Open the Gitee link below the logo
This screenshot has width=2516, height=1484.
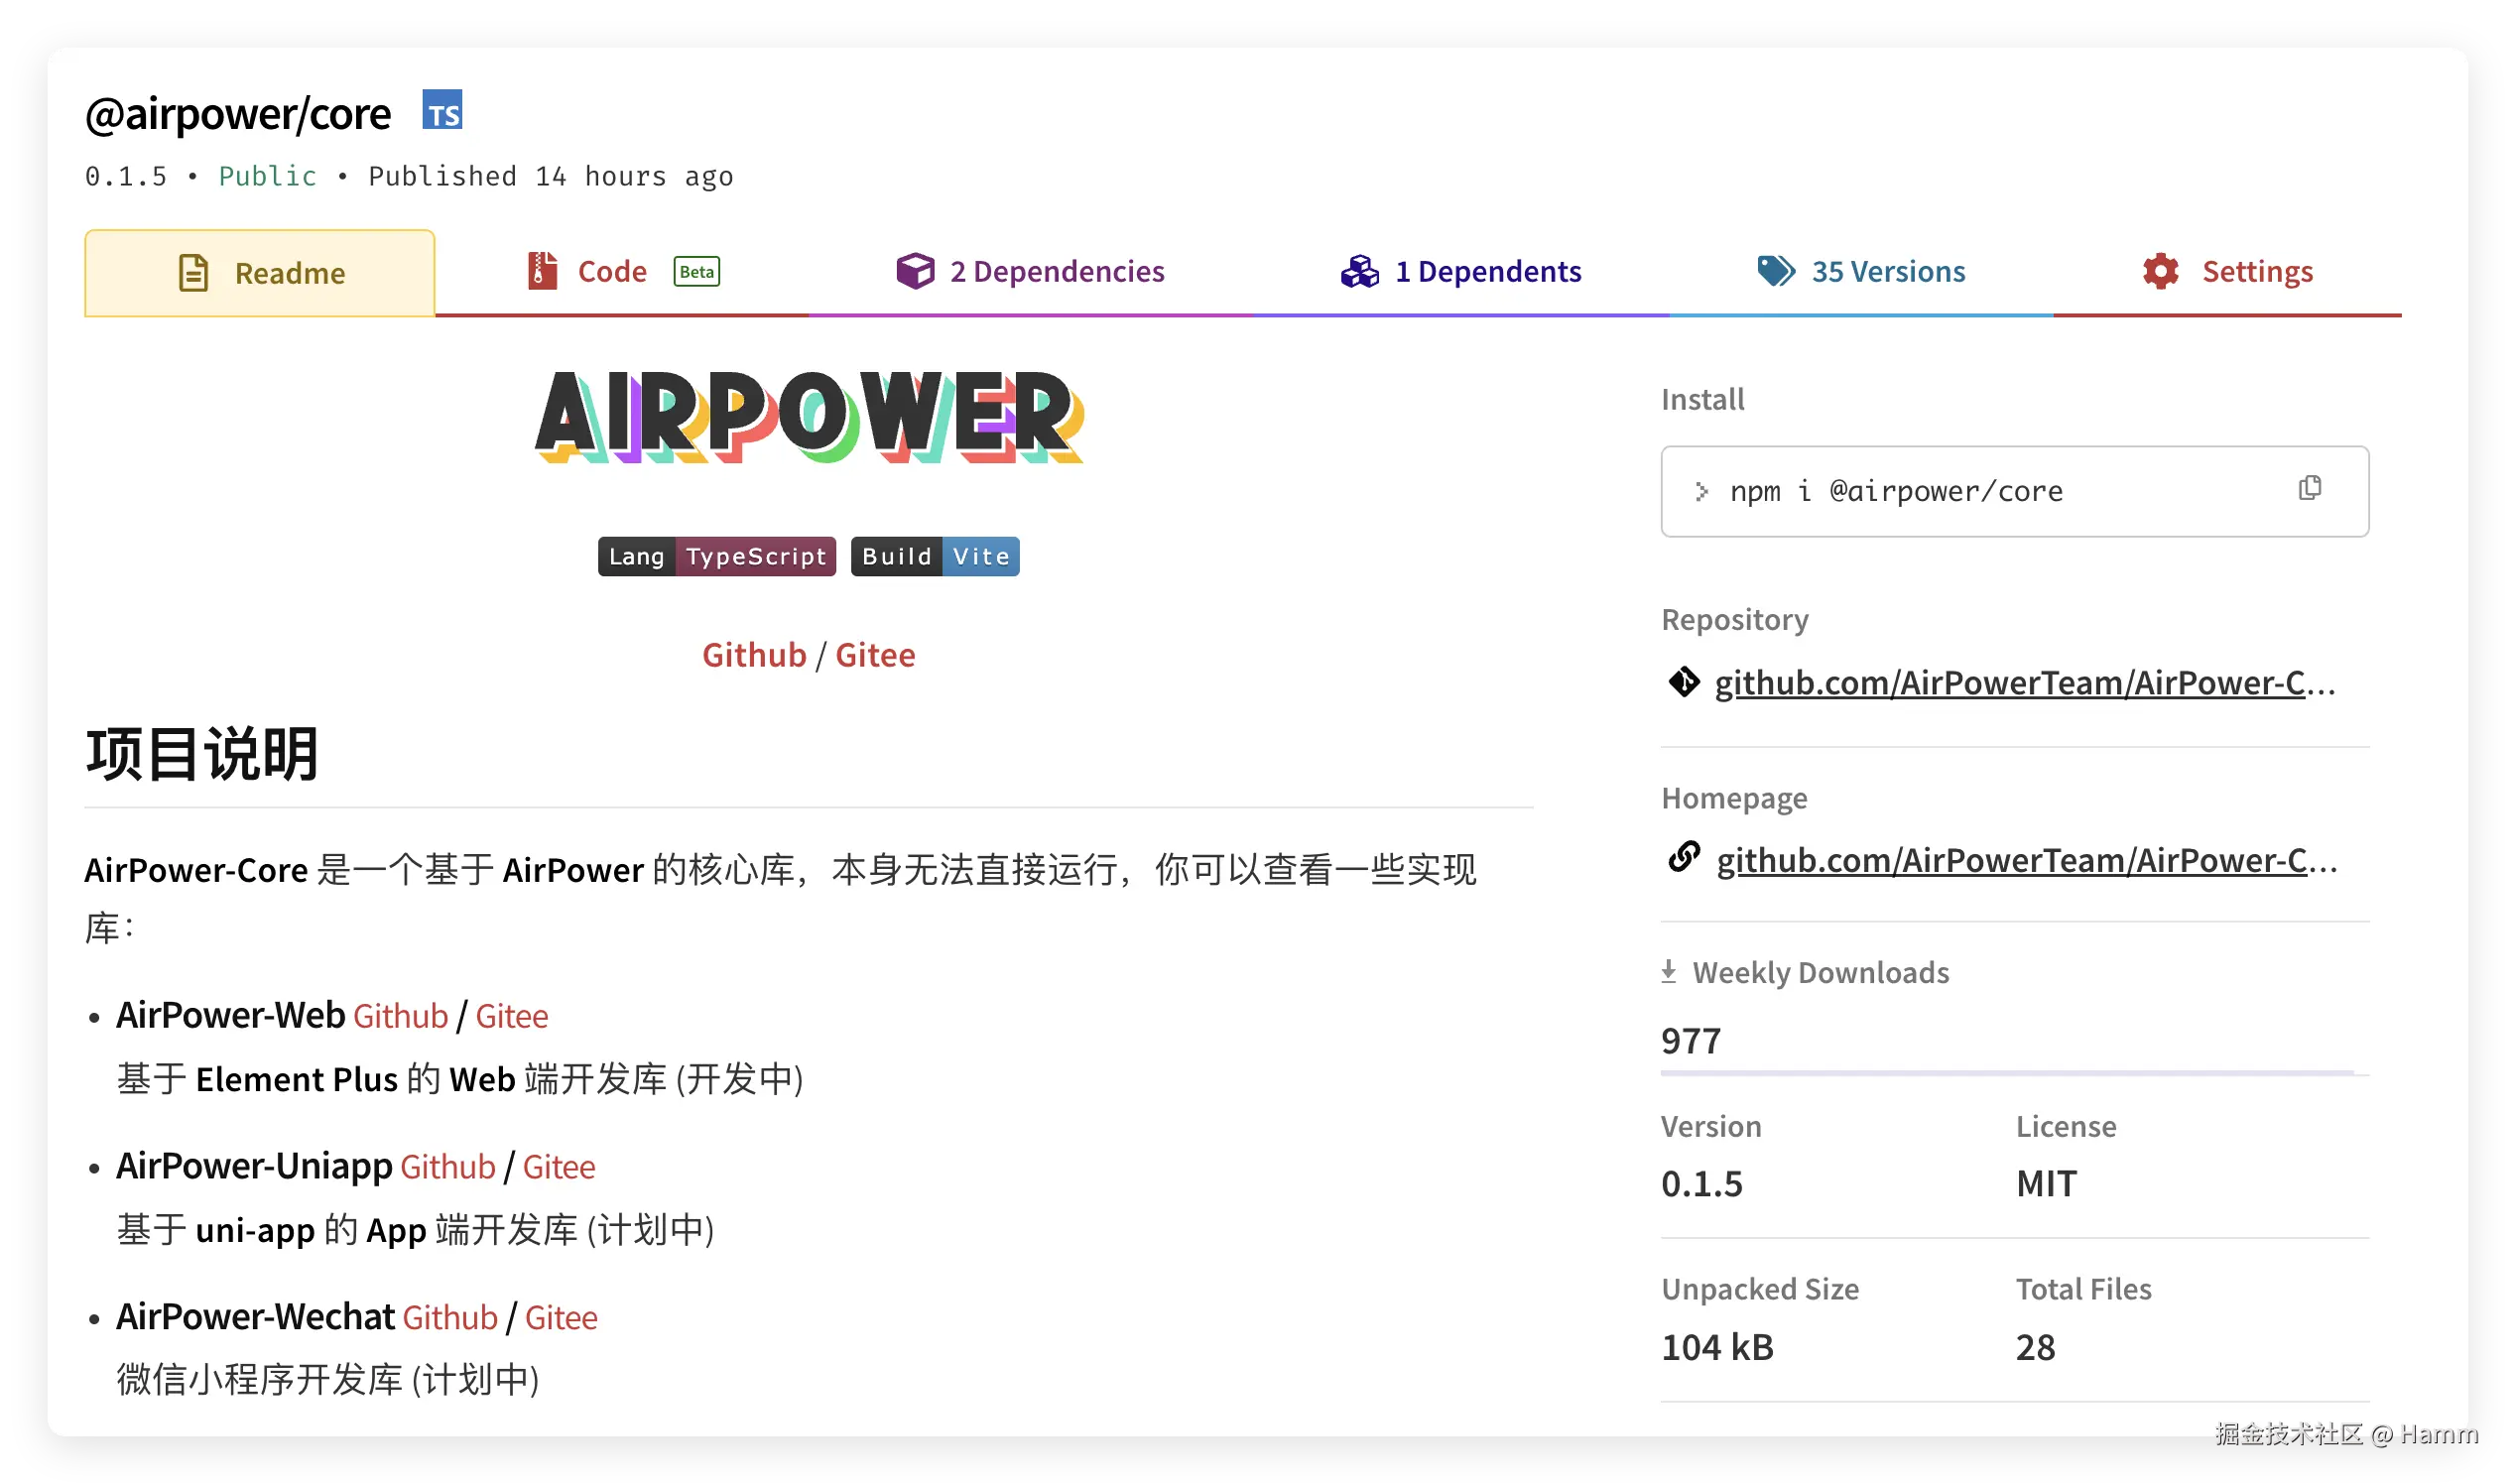point(875,654)
